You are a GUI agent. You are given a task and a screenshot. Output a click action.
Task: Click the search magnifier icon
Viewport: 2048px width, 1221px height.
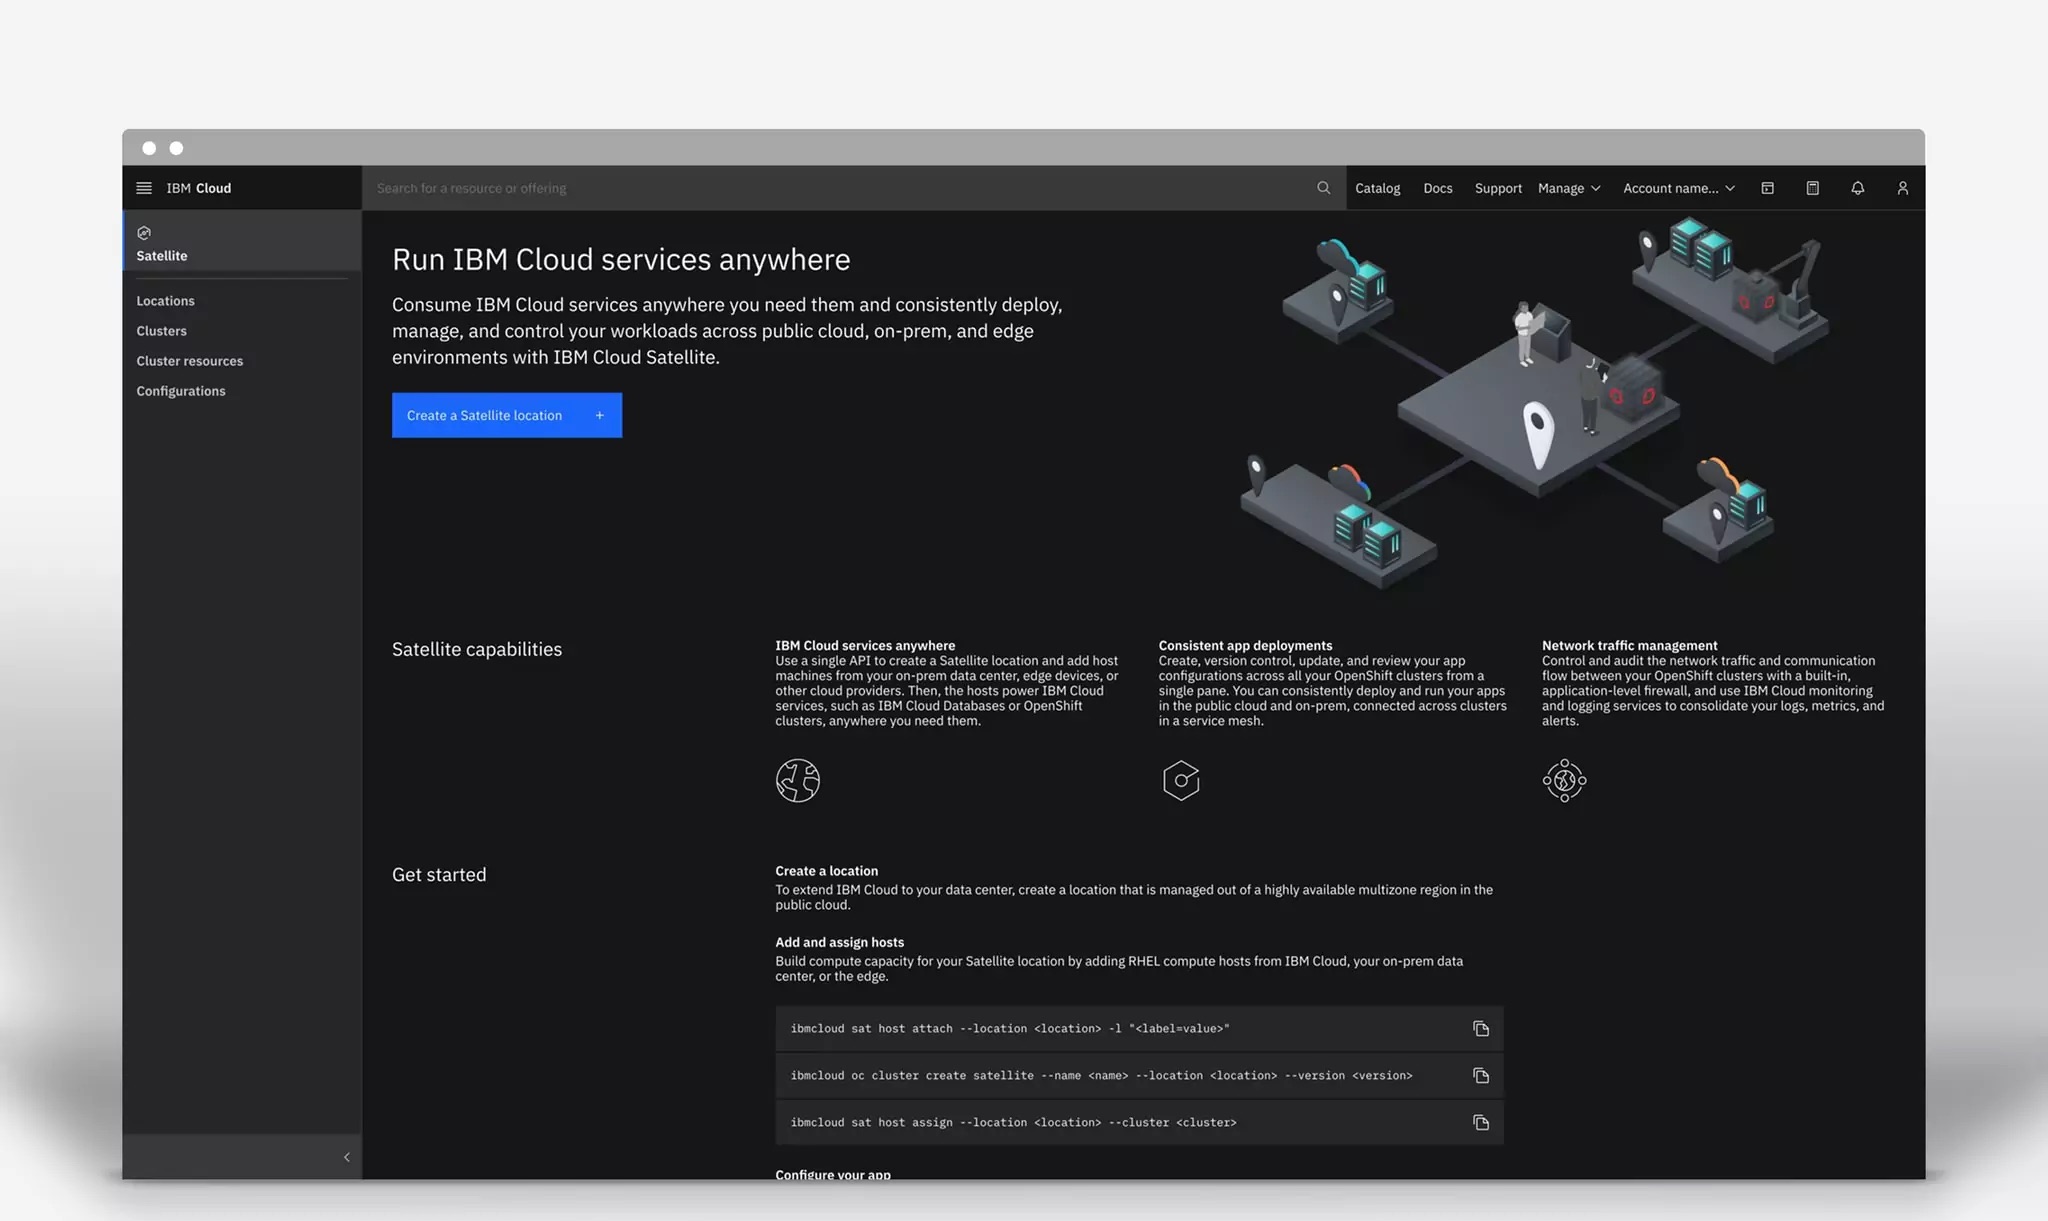tap(1323, 188)
